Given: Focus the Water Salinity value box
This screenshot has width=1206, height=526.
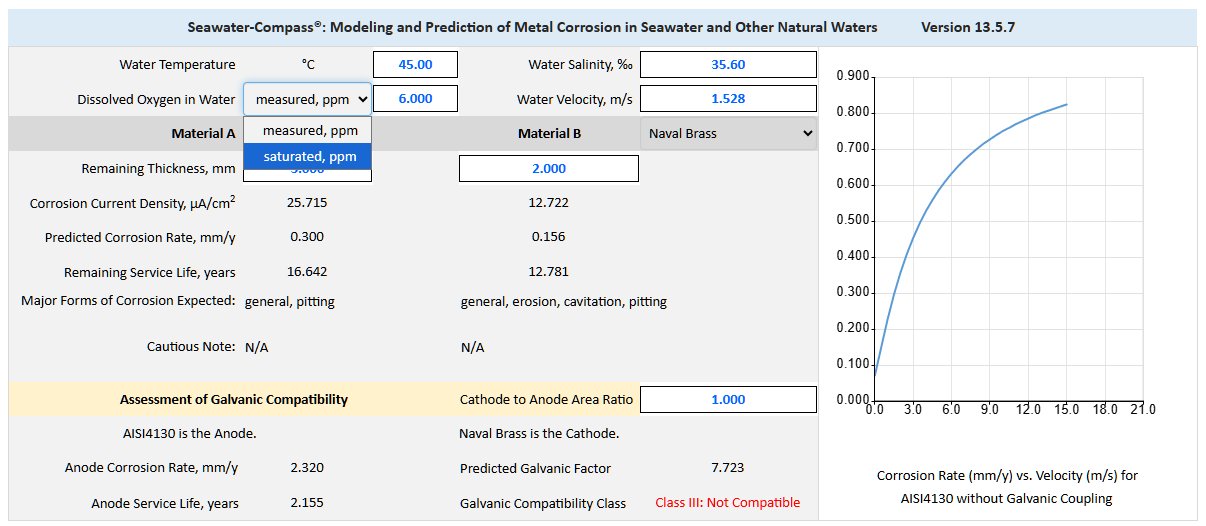Looking at the screenshot, I should (728, 65).
